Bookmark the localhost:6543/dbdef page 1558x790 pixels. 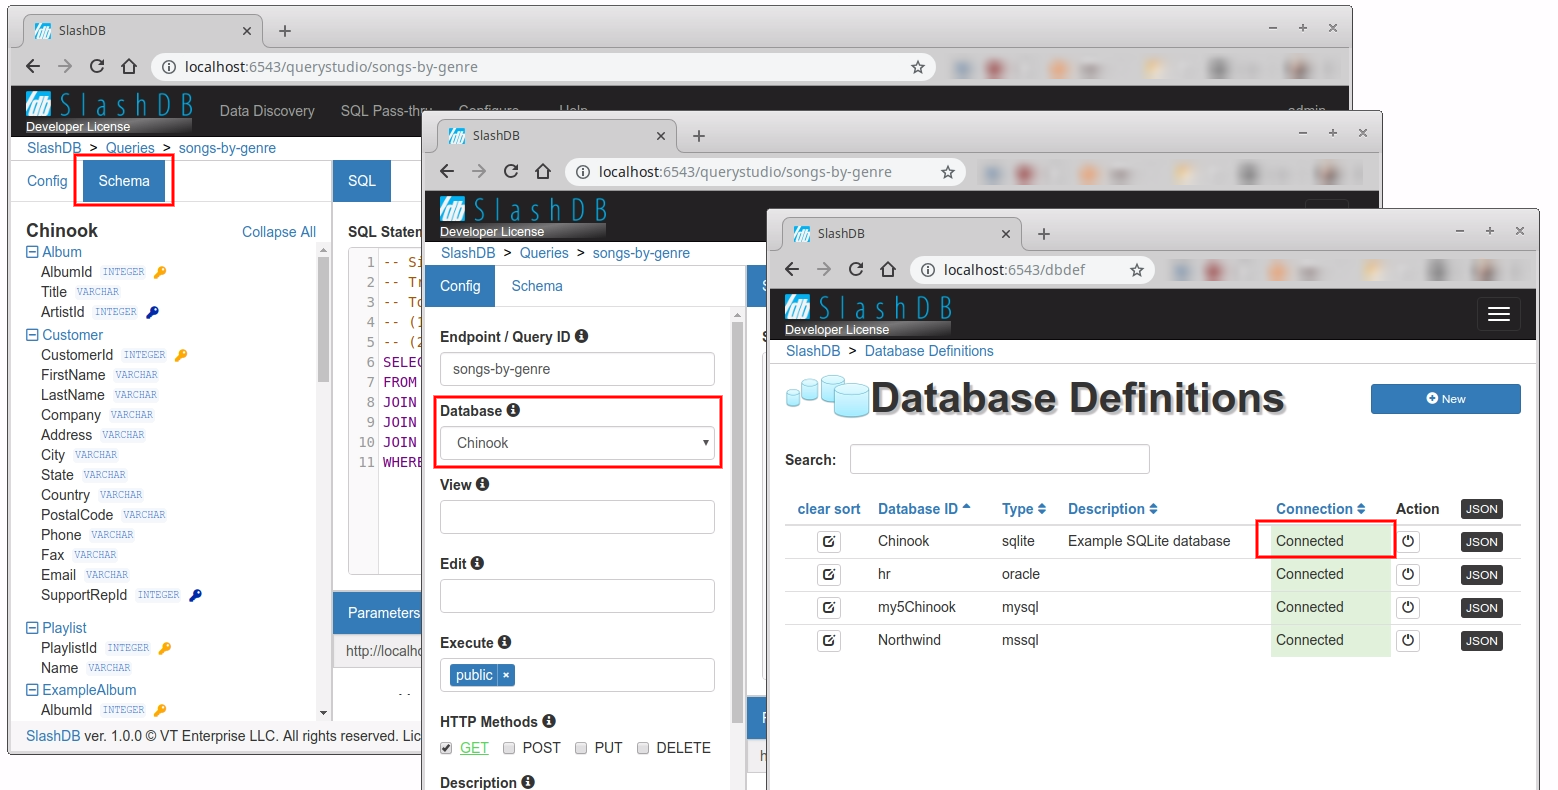(x=1136, y=270)
